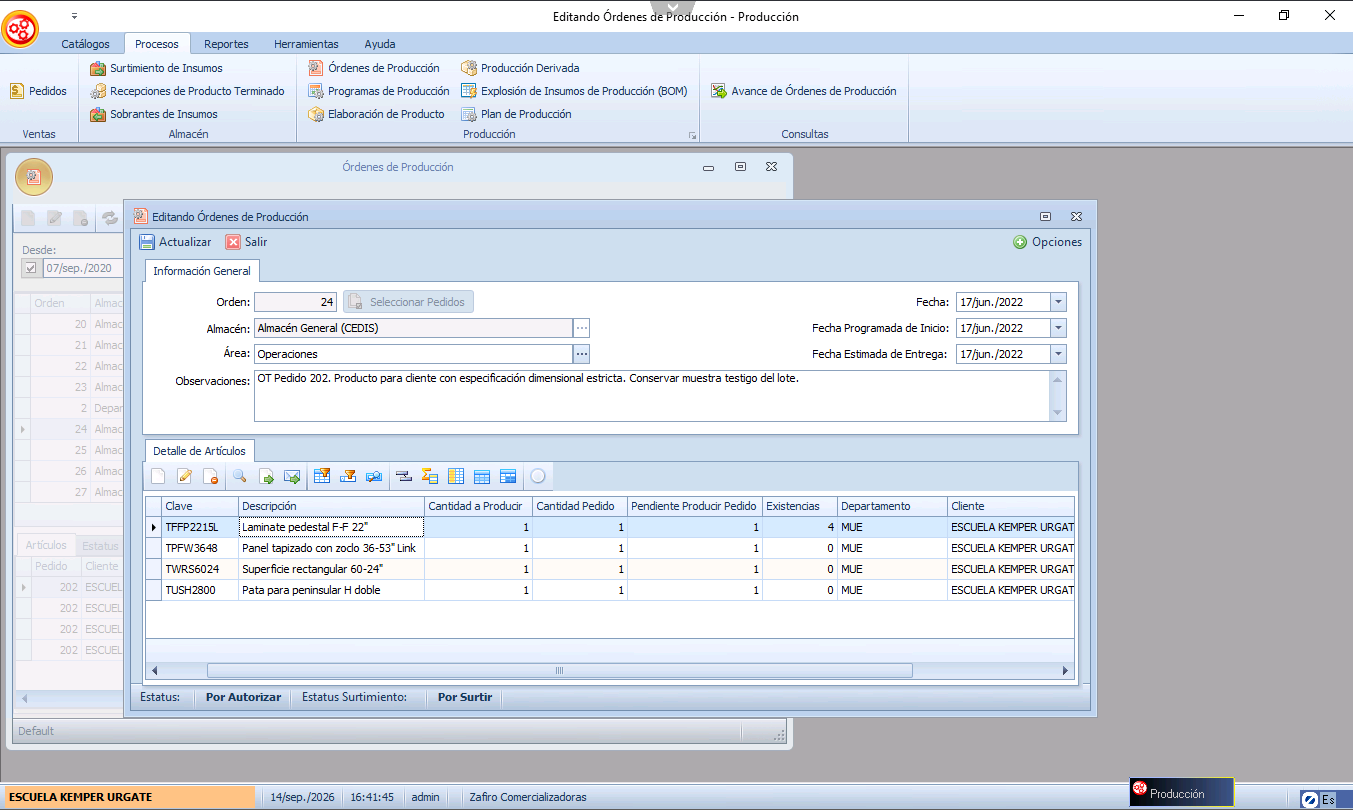Screen dimensions: 1353x810
Task: Select the TUSH2800 row cell
Action: click(x=200, y=590)
